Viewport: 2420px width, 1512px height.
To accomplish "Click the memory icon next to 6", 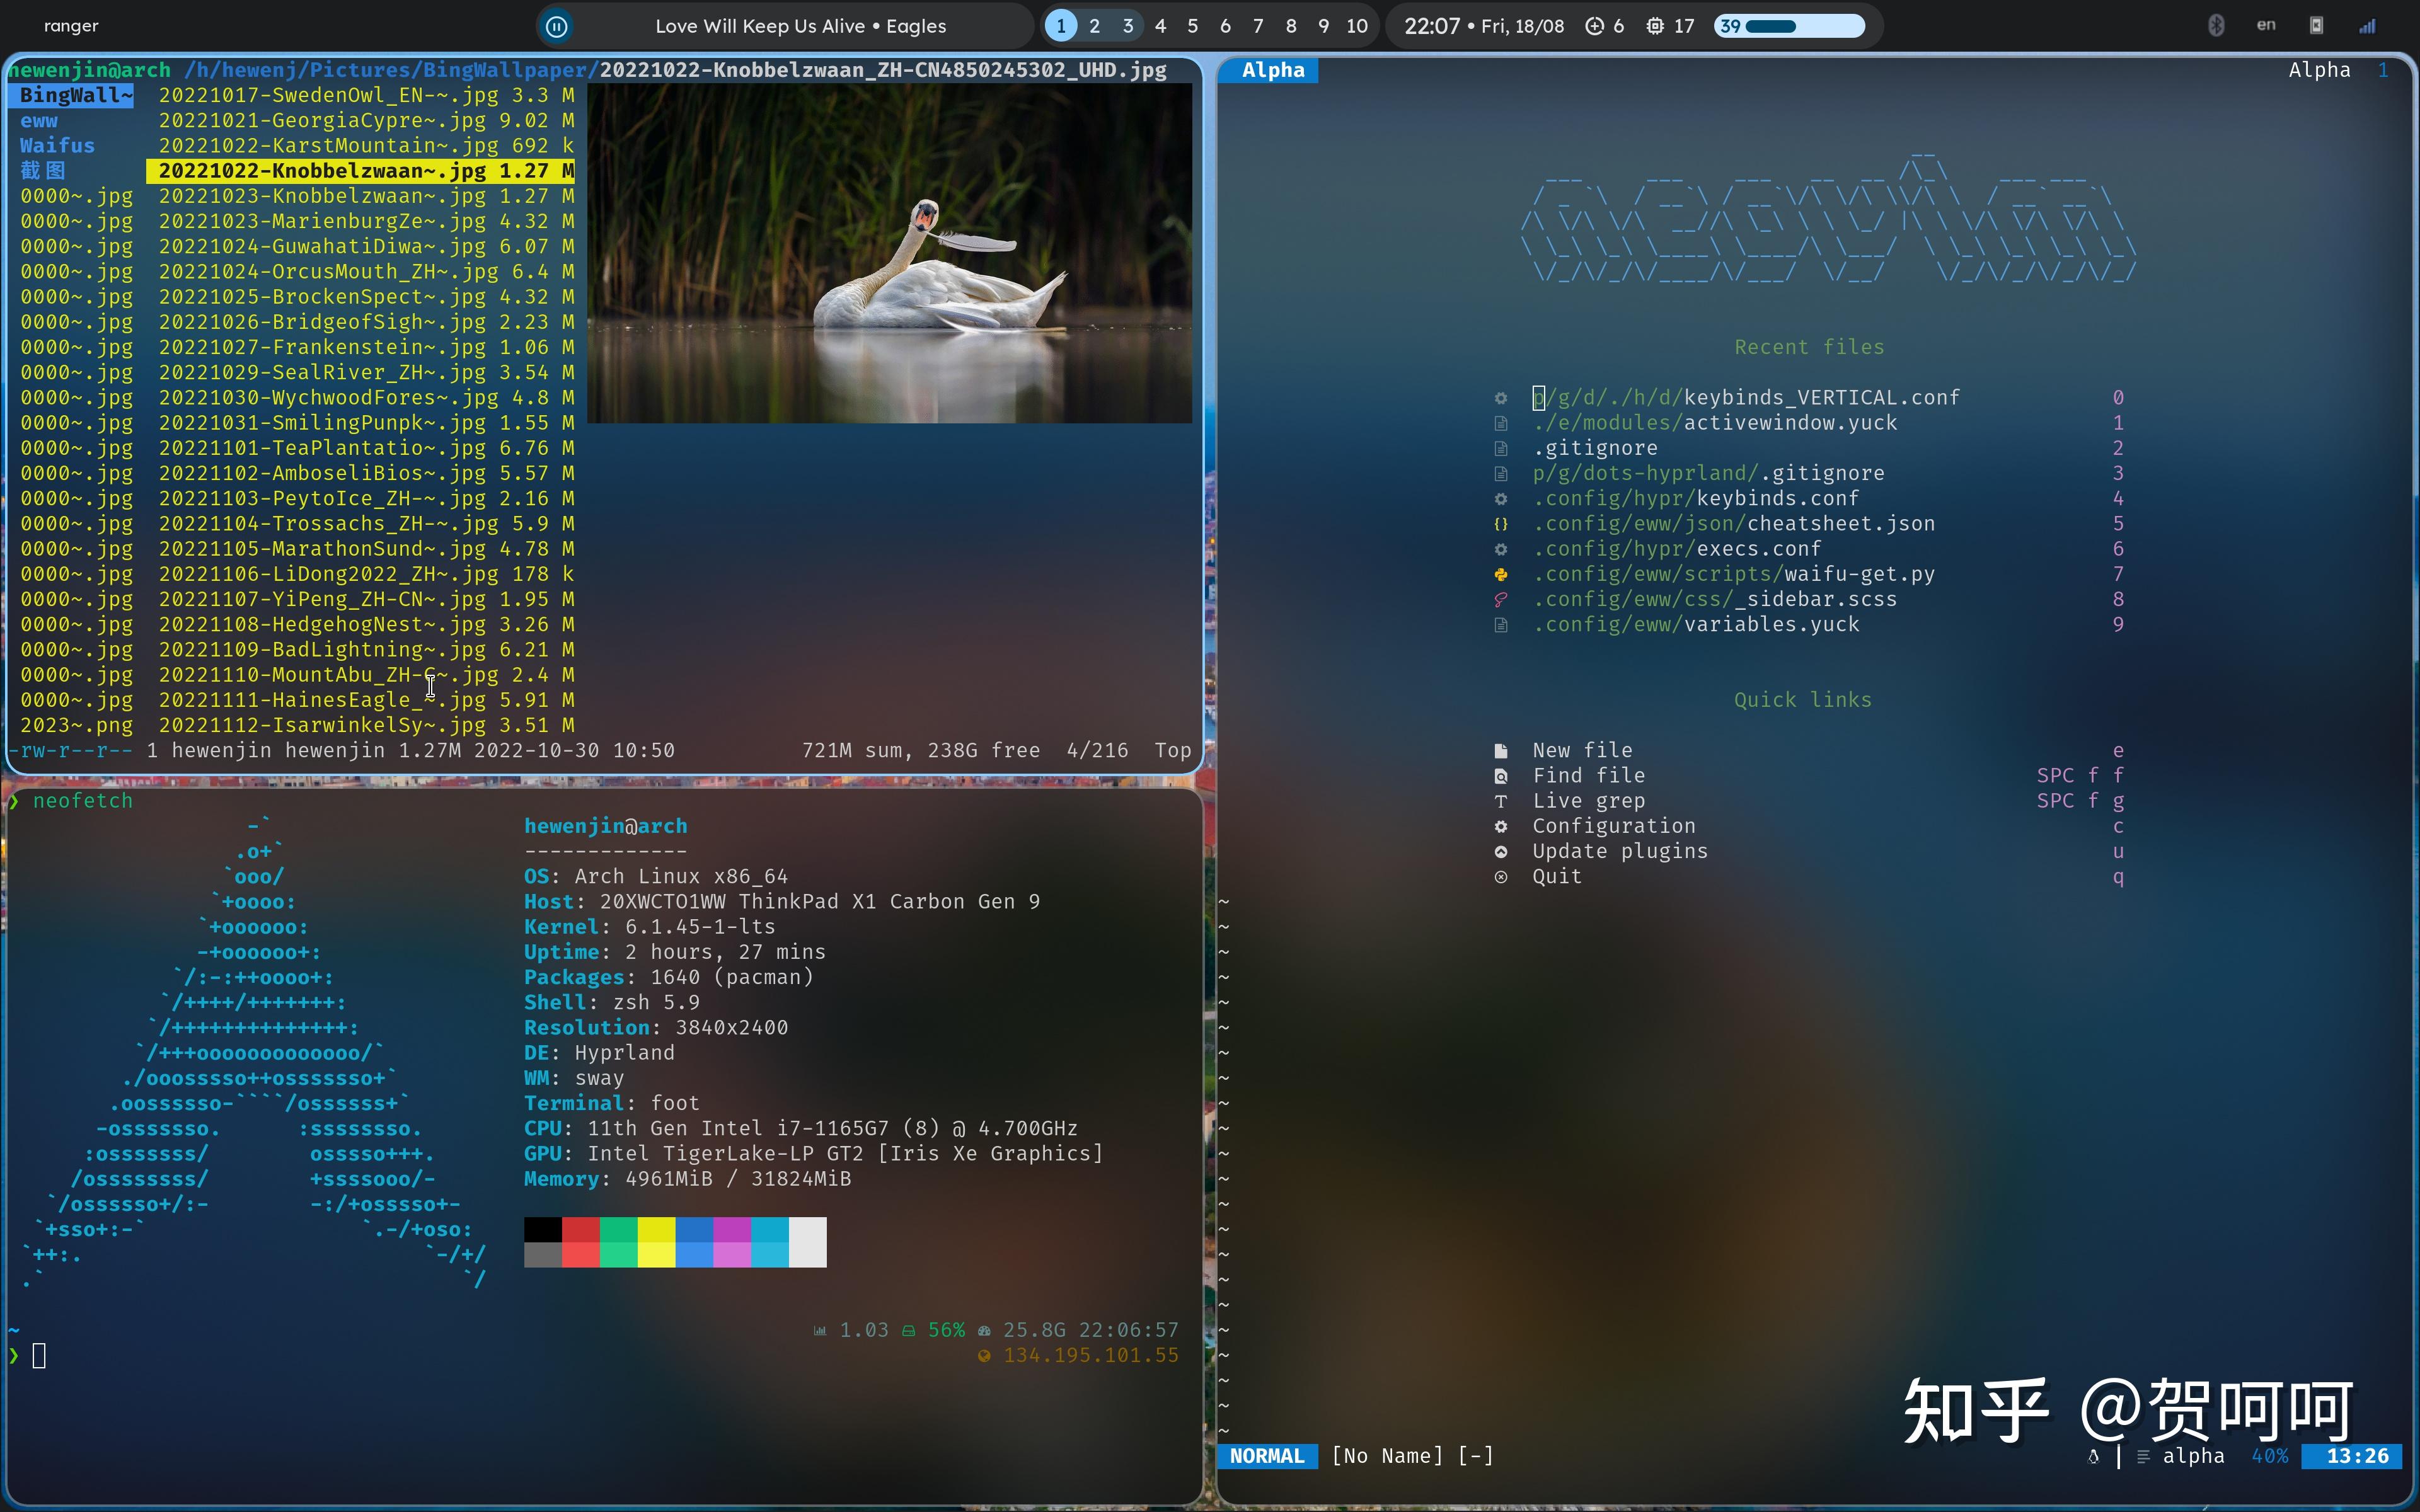I will click(x=1594, y=26).
